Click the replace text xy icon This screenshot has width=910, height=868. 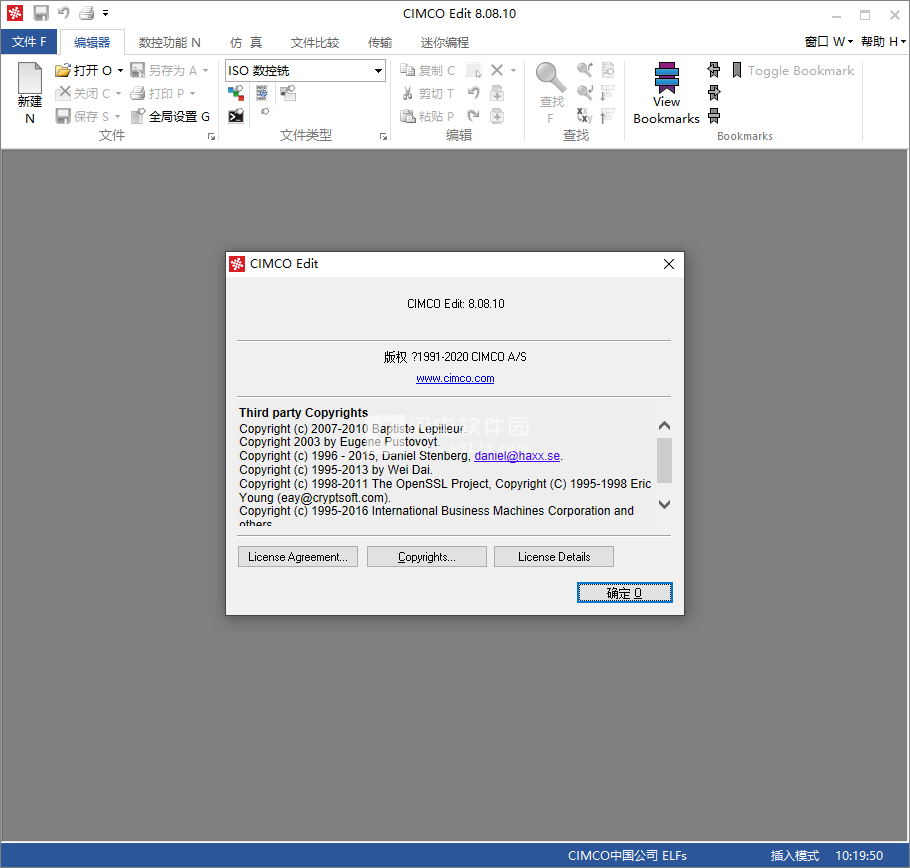[x=584, y=116]
